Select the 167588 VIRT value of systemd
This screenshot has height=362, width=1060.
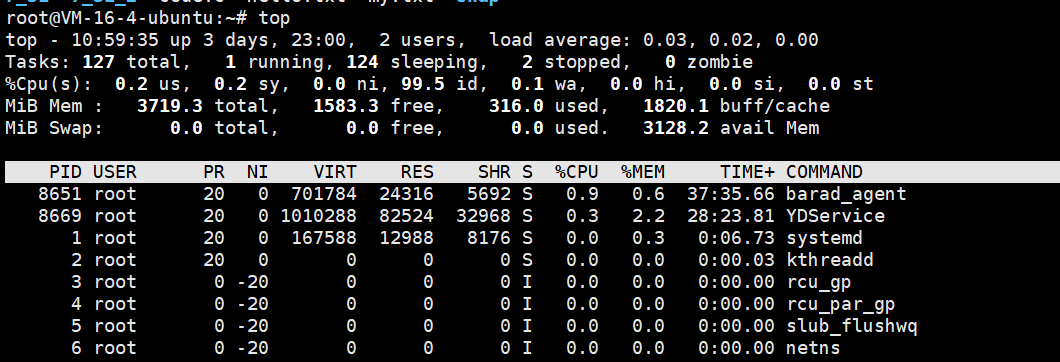tap(324, 238)
